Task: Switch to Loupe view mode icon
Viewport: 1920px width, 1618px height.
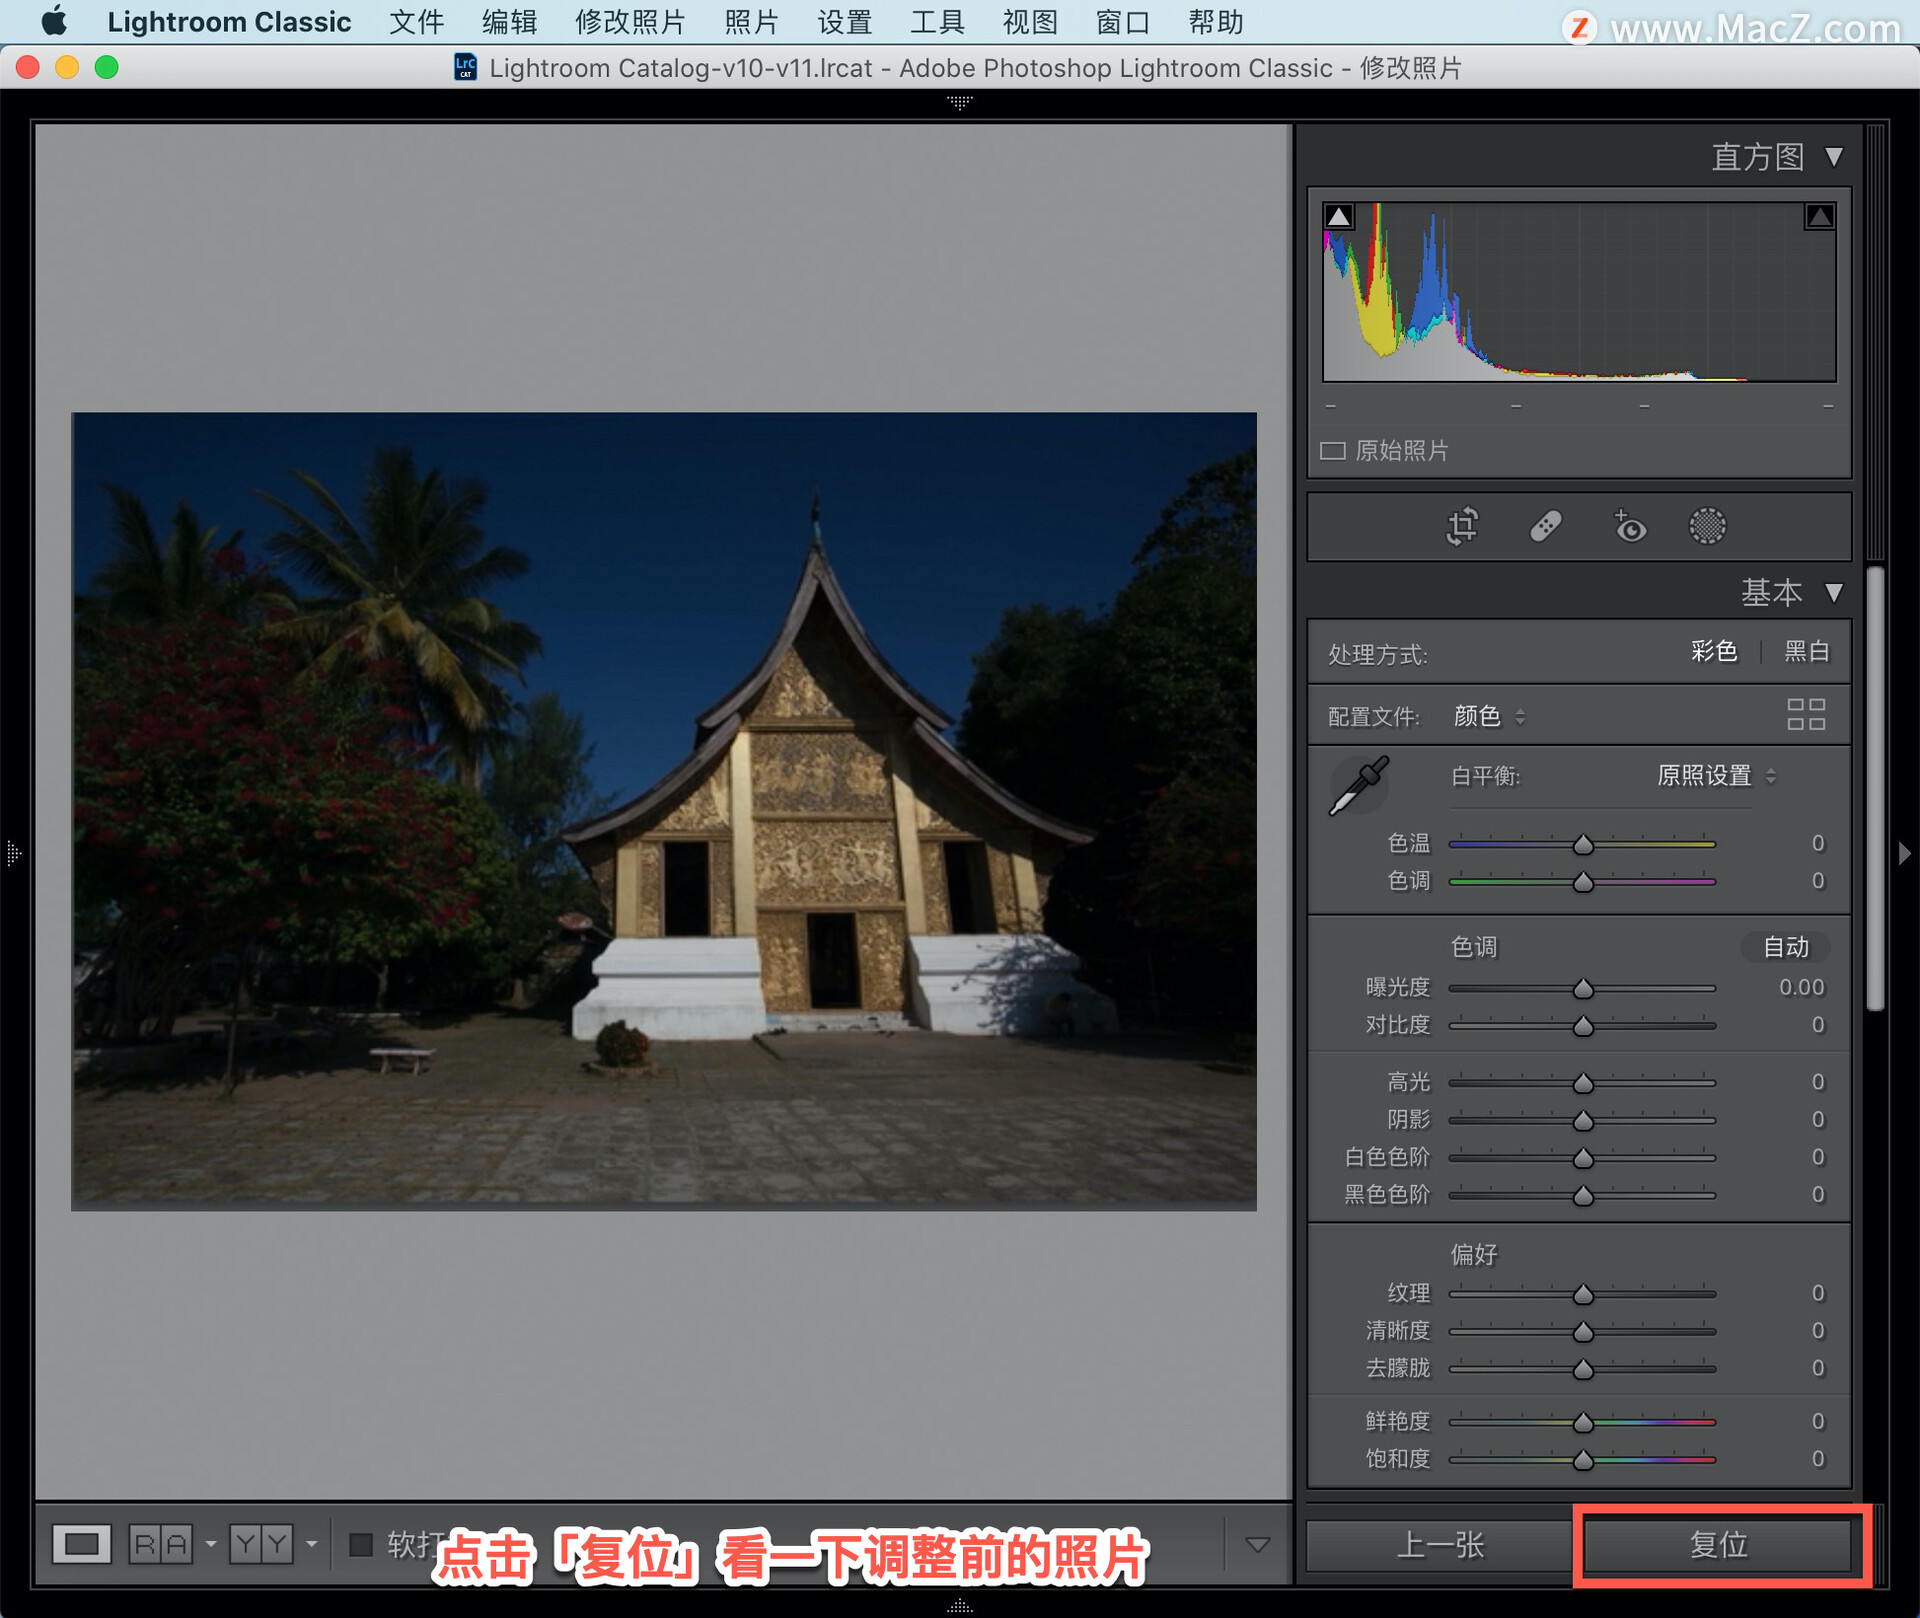Action: click(82, 1544)
